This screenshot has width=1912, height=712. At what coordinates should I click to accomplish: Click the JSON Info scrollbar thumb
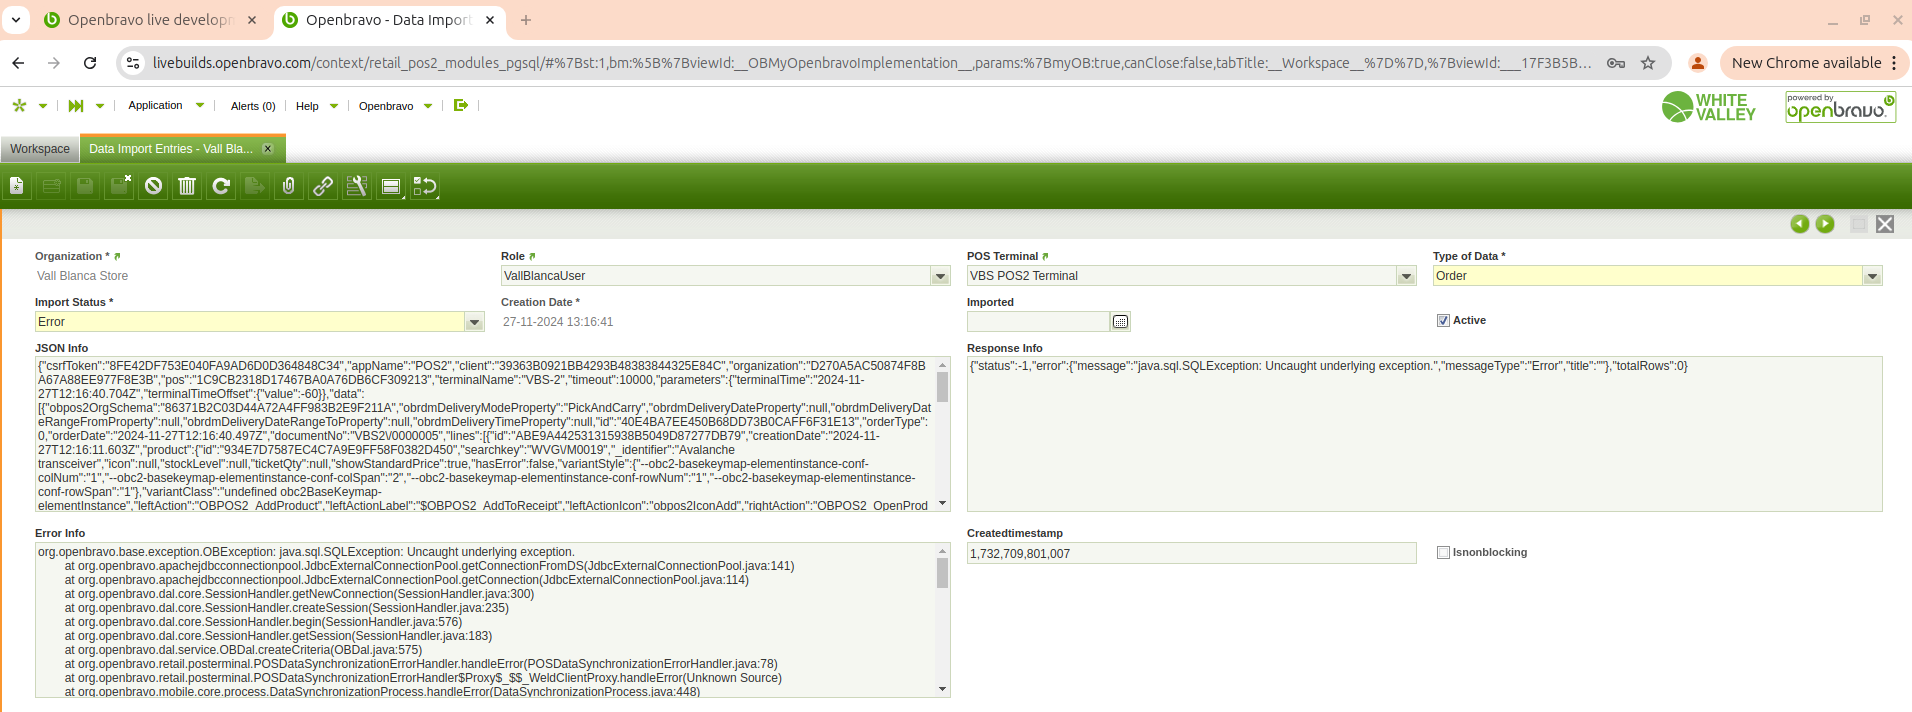click(x=942, y=387)
